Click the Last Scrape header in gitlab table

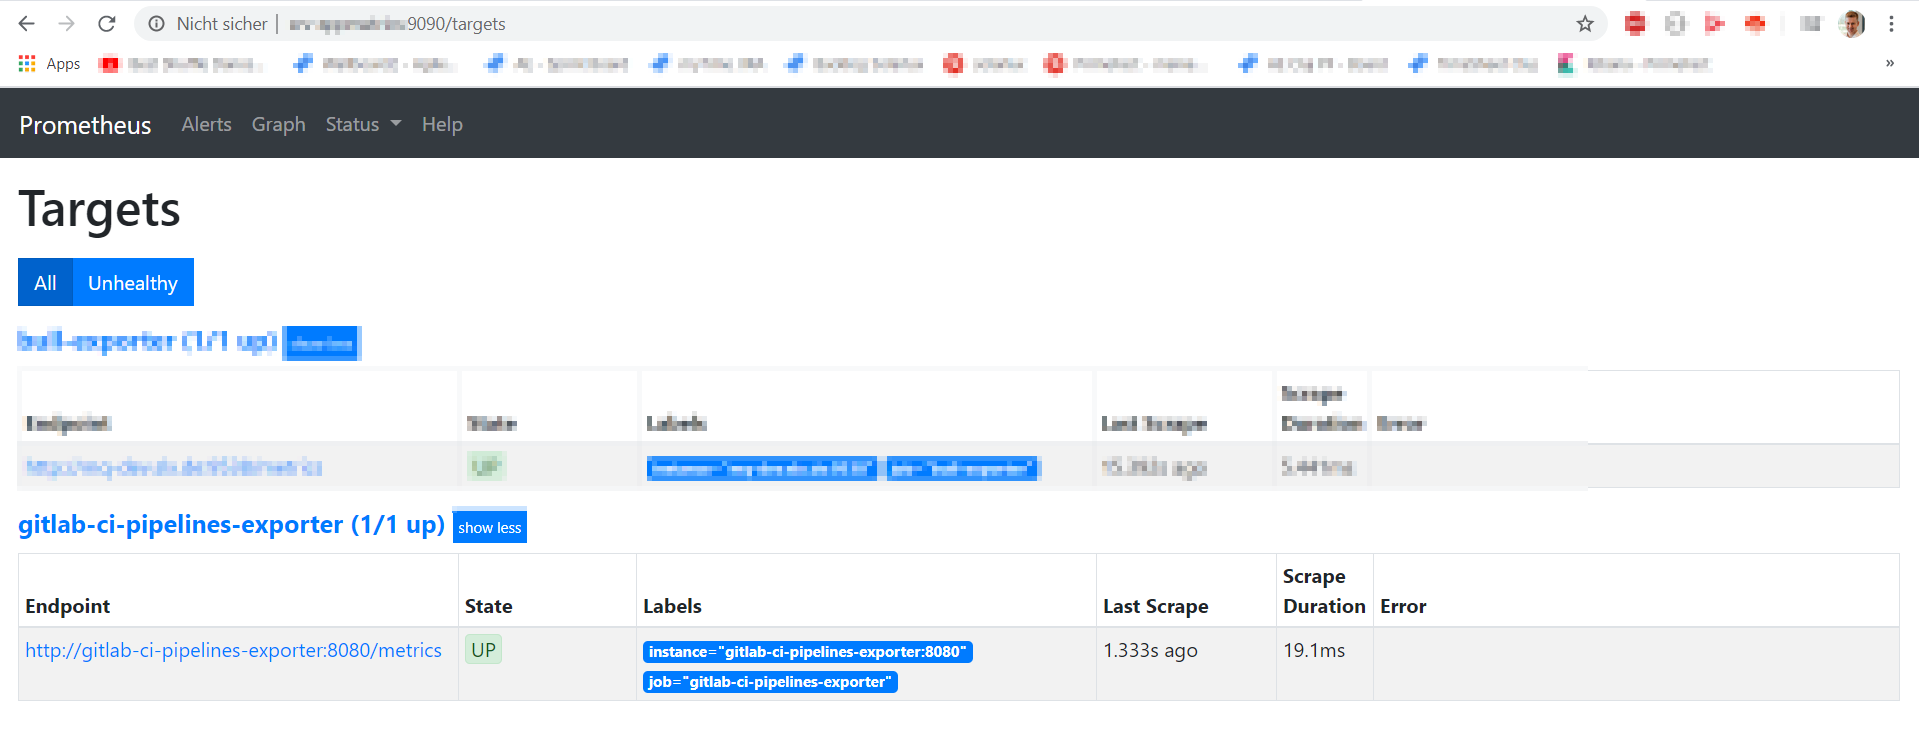coord(1155,606)
